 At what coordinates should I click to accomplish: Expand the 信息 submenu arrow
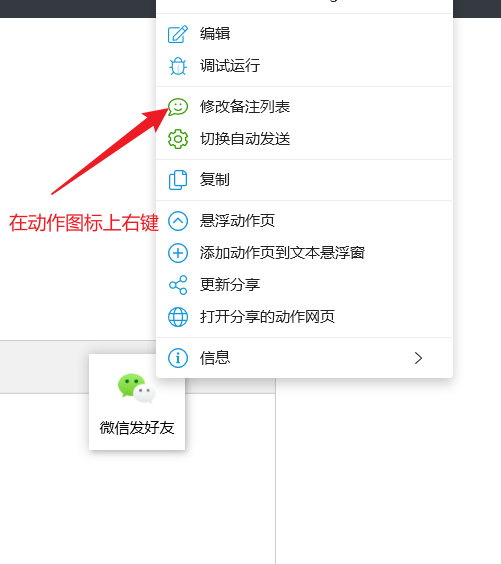418,358
